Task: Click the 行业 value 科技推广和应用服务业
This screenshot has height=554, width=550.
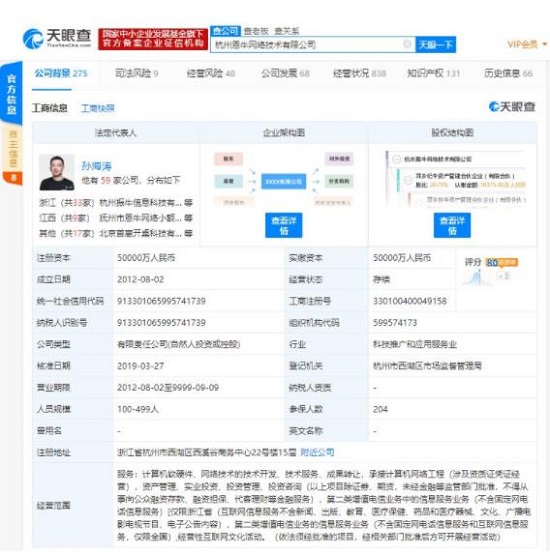Action: click(415, 344)
